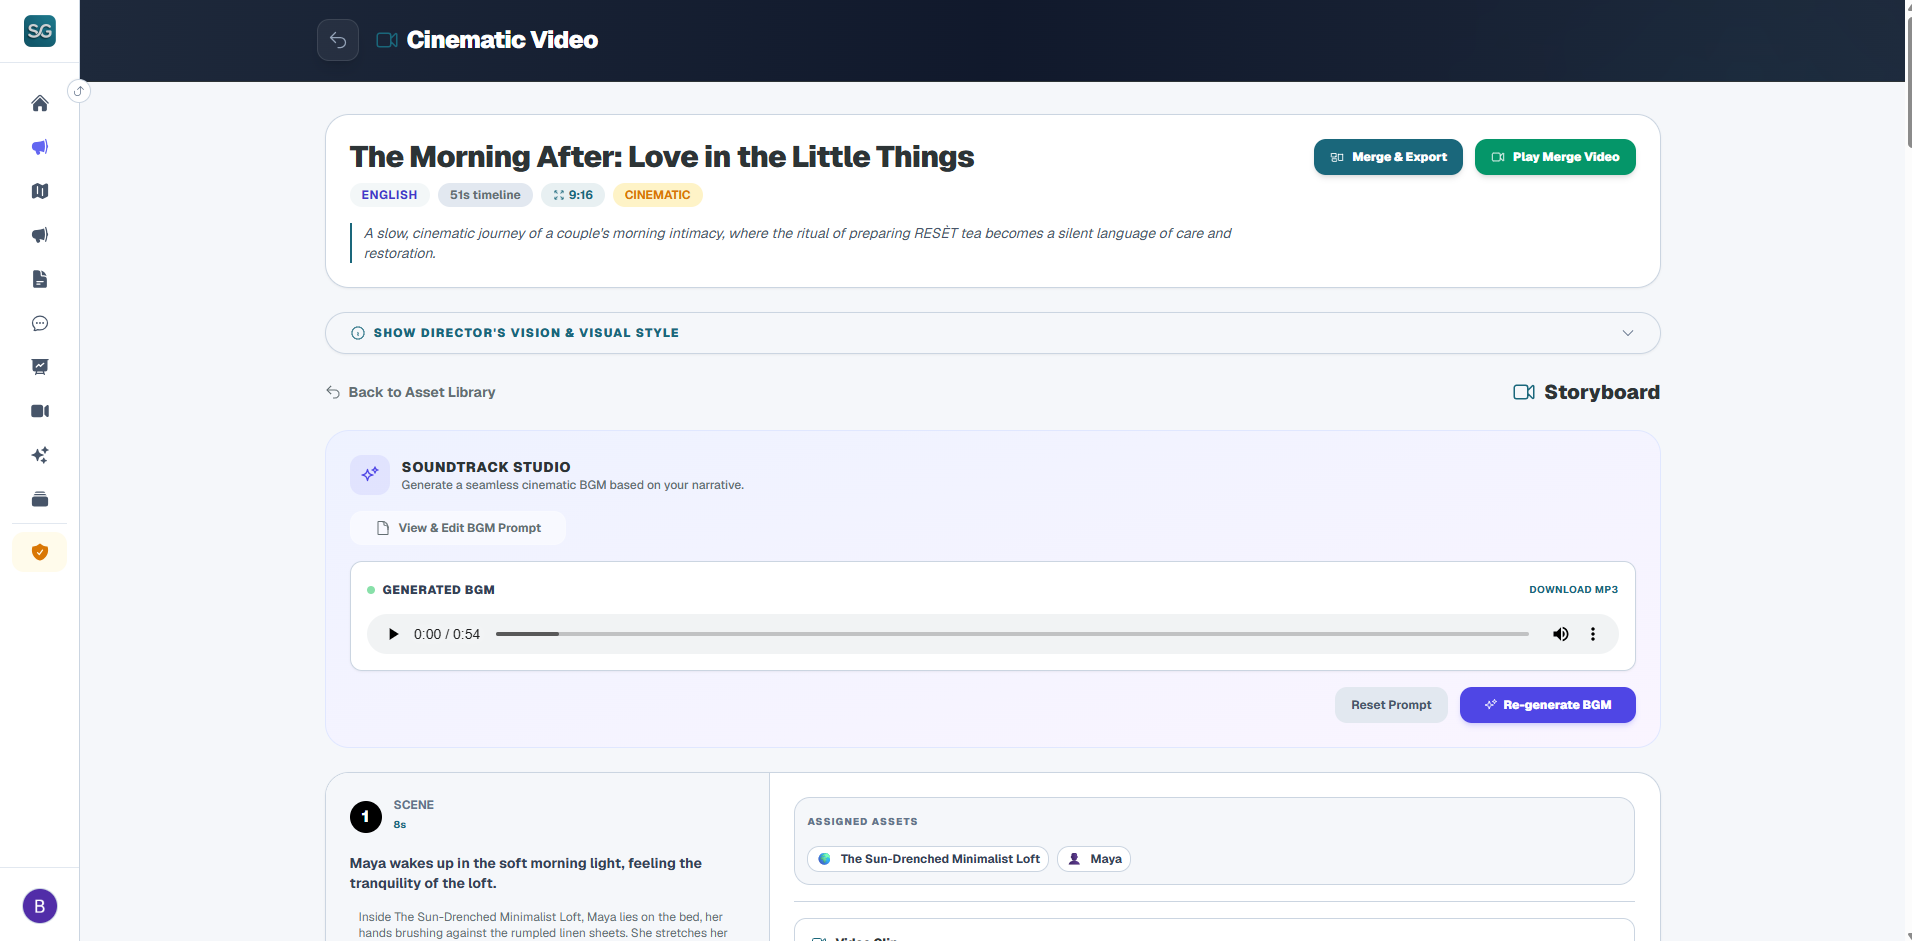Toggle the sidebar collapse circle button
Screen dimensions: 1912x941
(79, 91)
